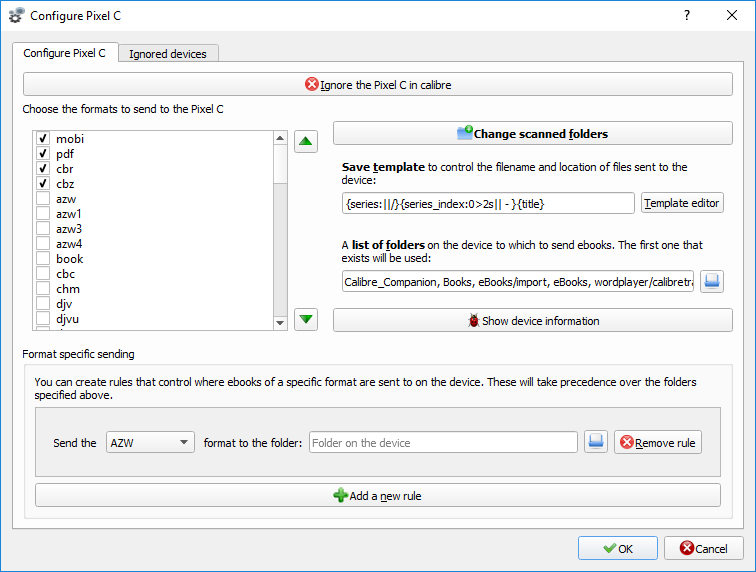Screen dimensions: 756x572
Task: Enable the azw3 format checkbox
Action: click(x=43, y=229)
